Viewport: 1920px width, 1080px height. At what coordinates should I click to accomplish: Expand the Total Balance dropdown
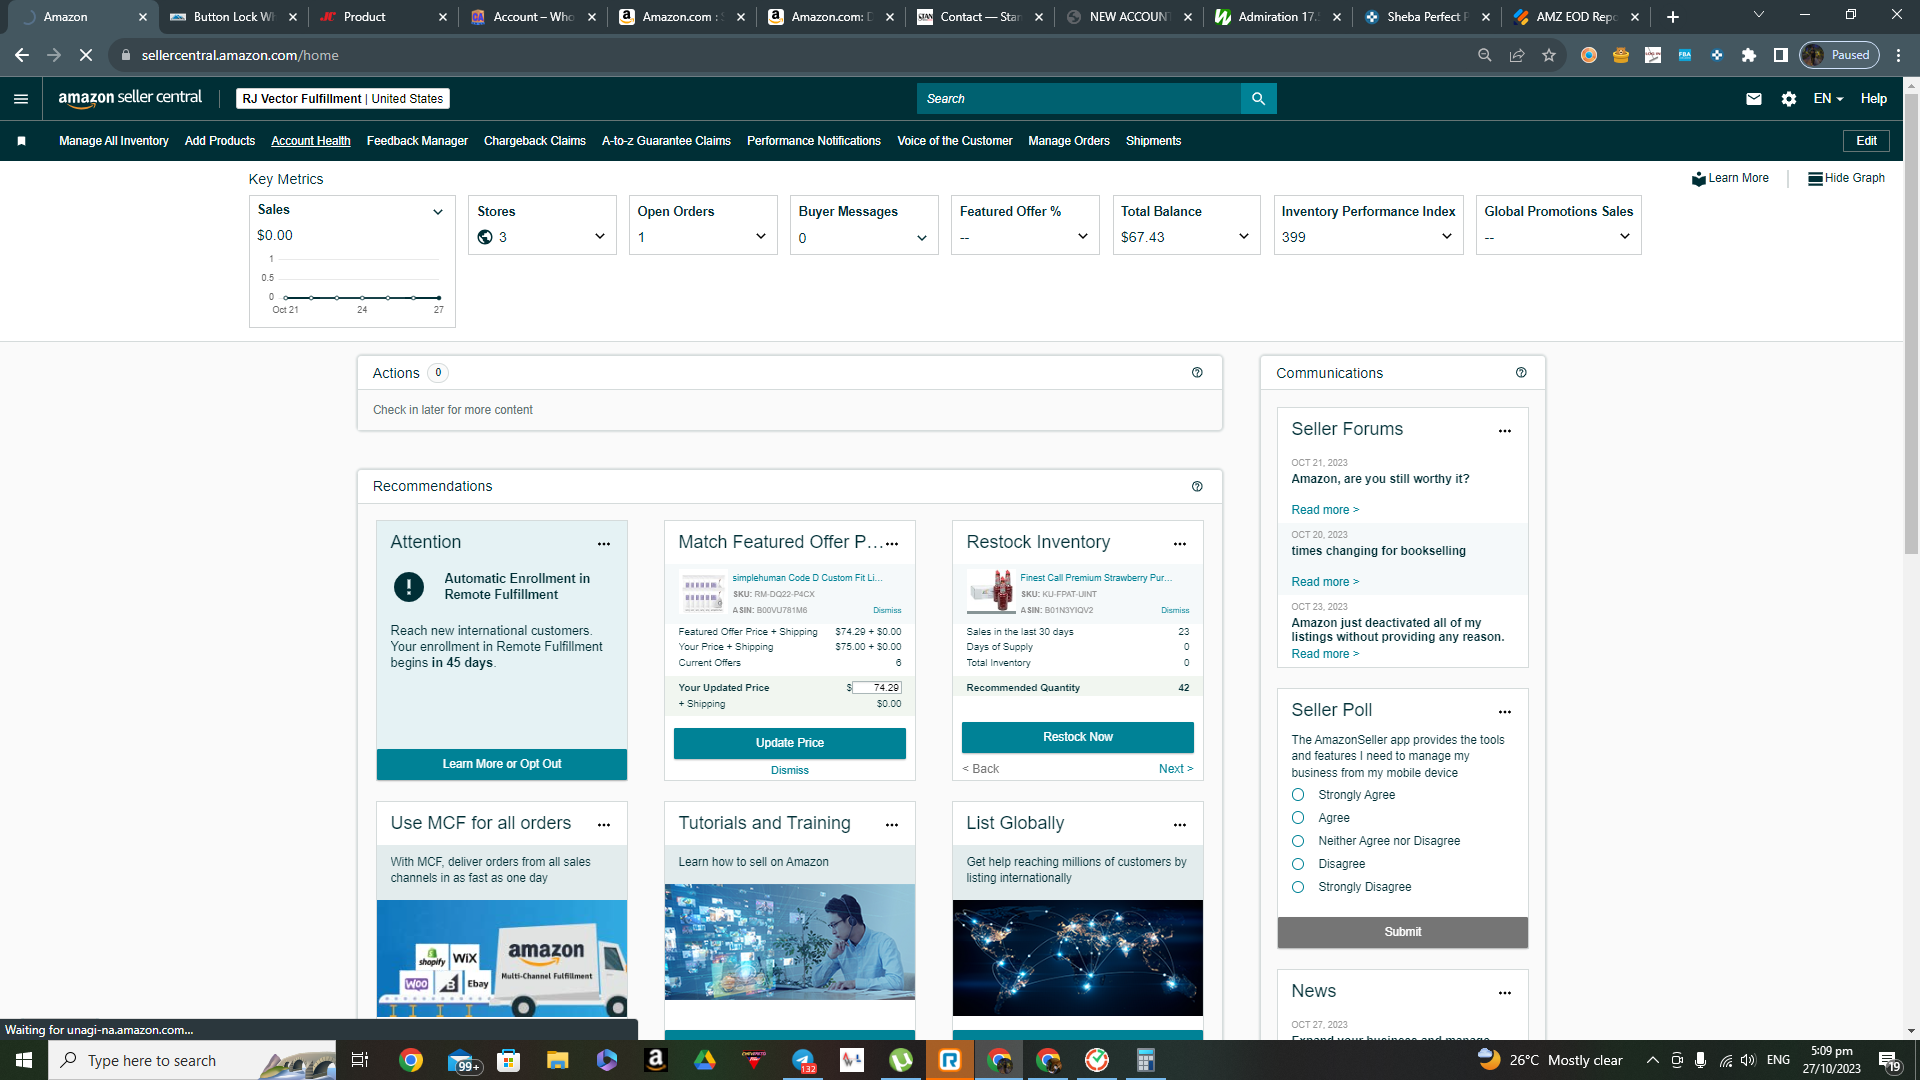click(x=1244, y=237)
